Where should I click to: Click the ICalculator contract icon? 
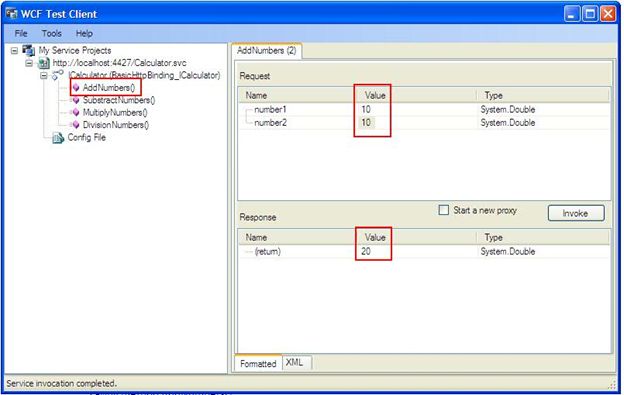[x=58, y=75]
